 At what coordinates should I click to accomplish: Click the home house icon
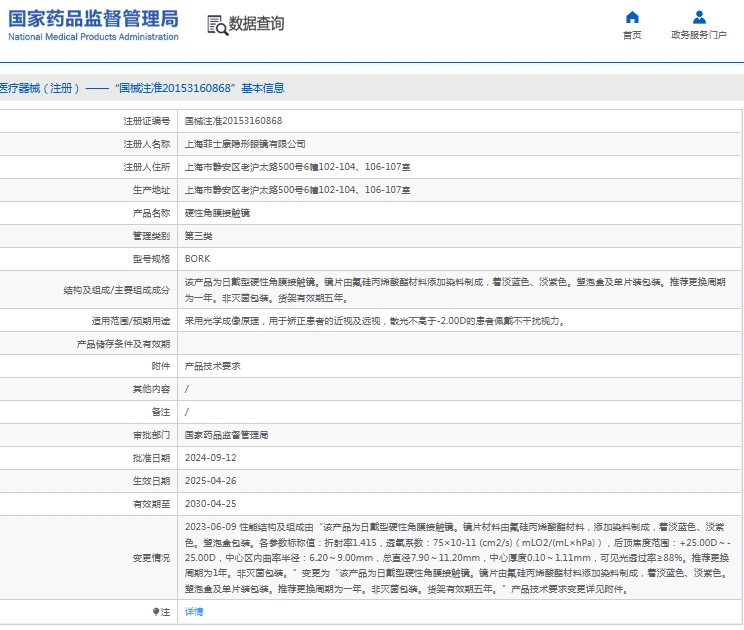coord(632,17)
